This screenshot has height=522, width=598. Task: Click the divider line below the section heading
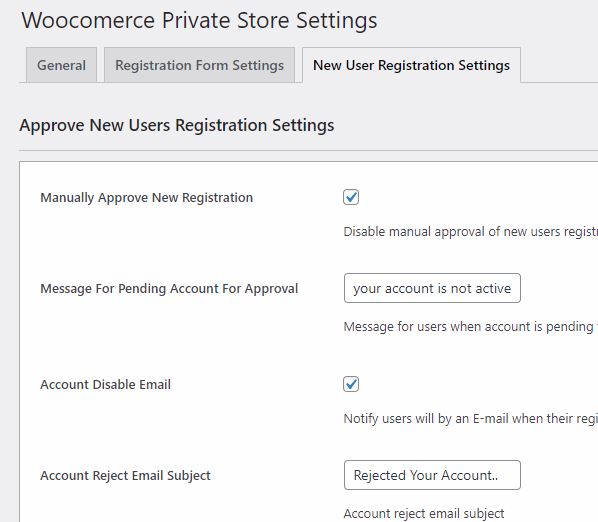(309, 150)
